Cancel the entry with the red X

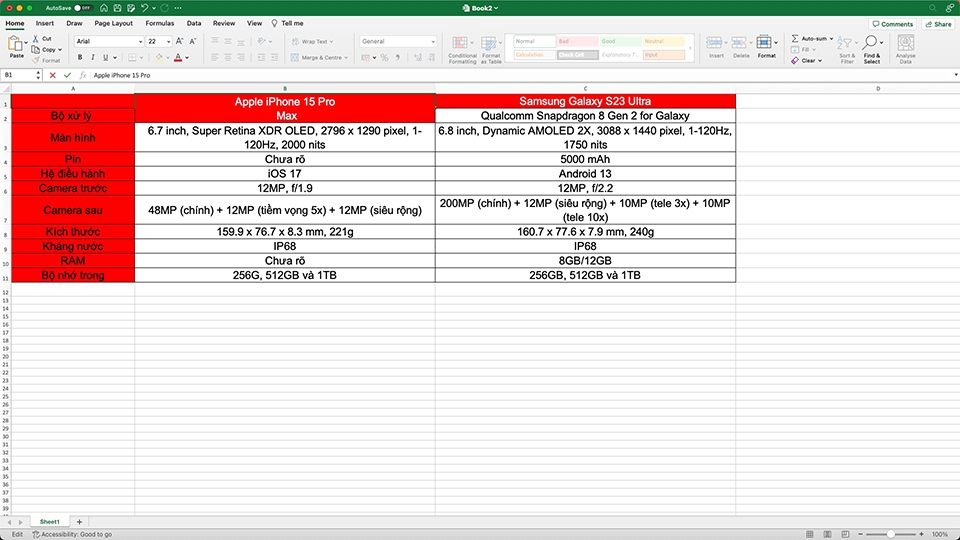[x=53, y=75]
